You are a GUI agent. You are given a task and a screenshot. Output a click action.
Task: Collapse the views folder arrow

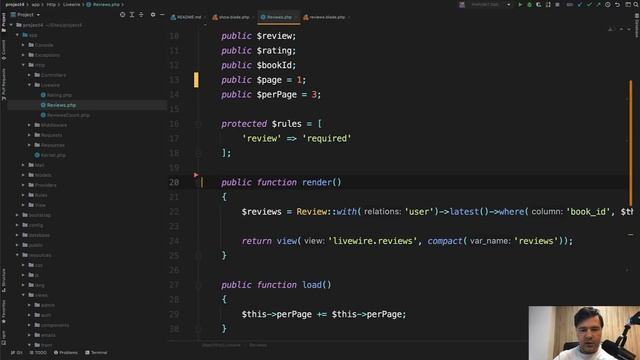pyautogui.click(x=23, y=295)
